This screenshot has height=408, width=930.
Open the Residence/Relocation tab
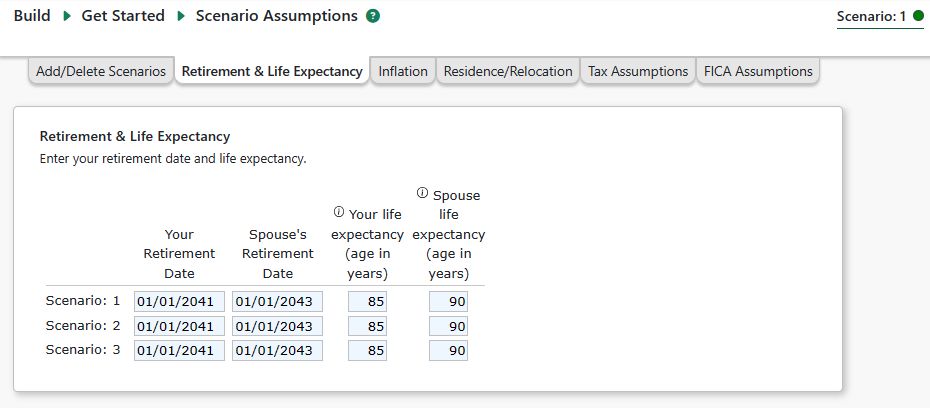click(x=508, y=72)
